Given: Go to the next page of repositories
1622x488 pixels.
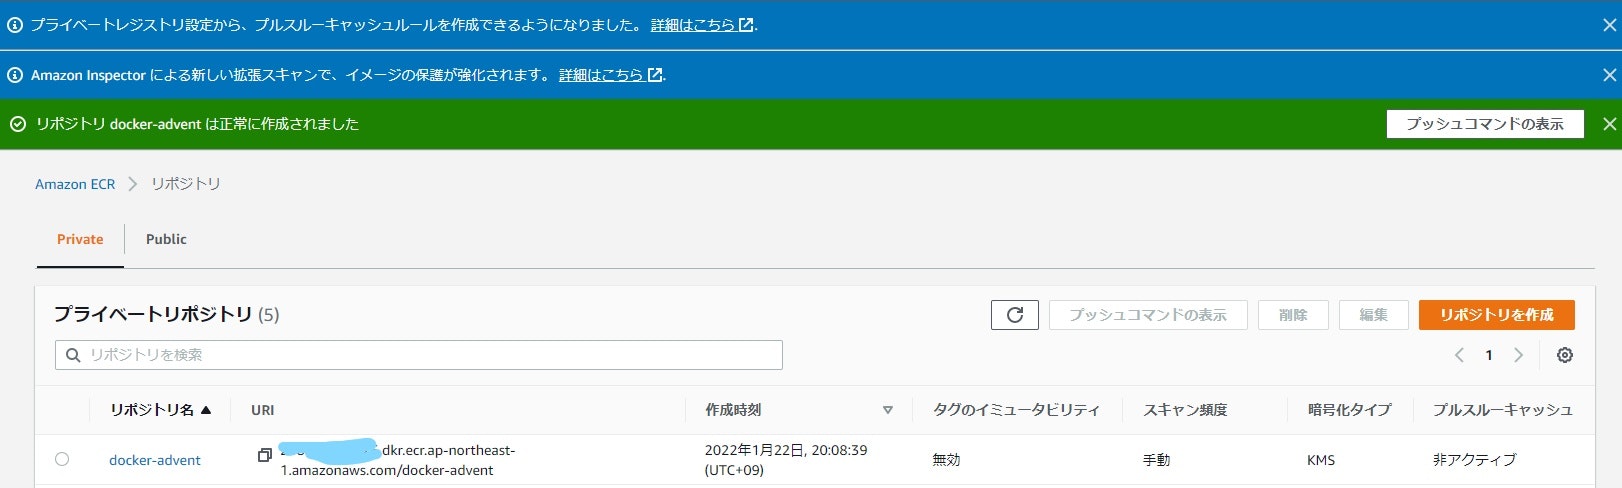Looking at the screenshot, I should 1519,355.
